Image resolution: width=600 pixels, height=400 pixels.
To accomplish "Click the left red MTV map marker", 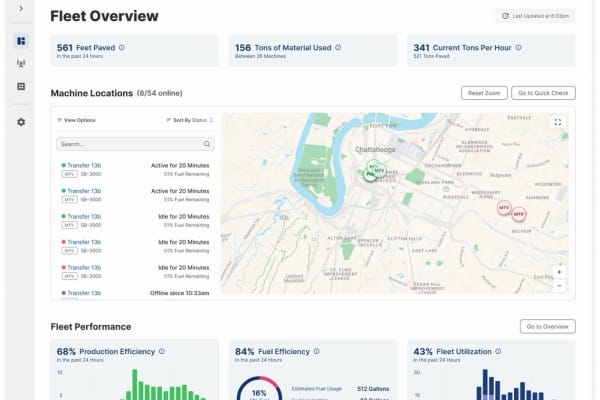I will 504,207.
